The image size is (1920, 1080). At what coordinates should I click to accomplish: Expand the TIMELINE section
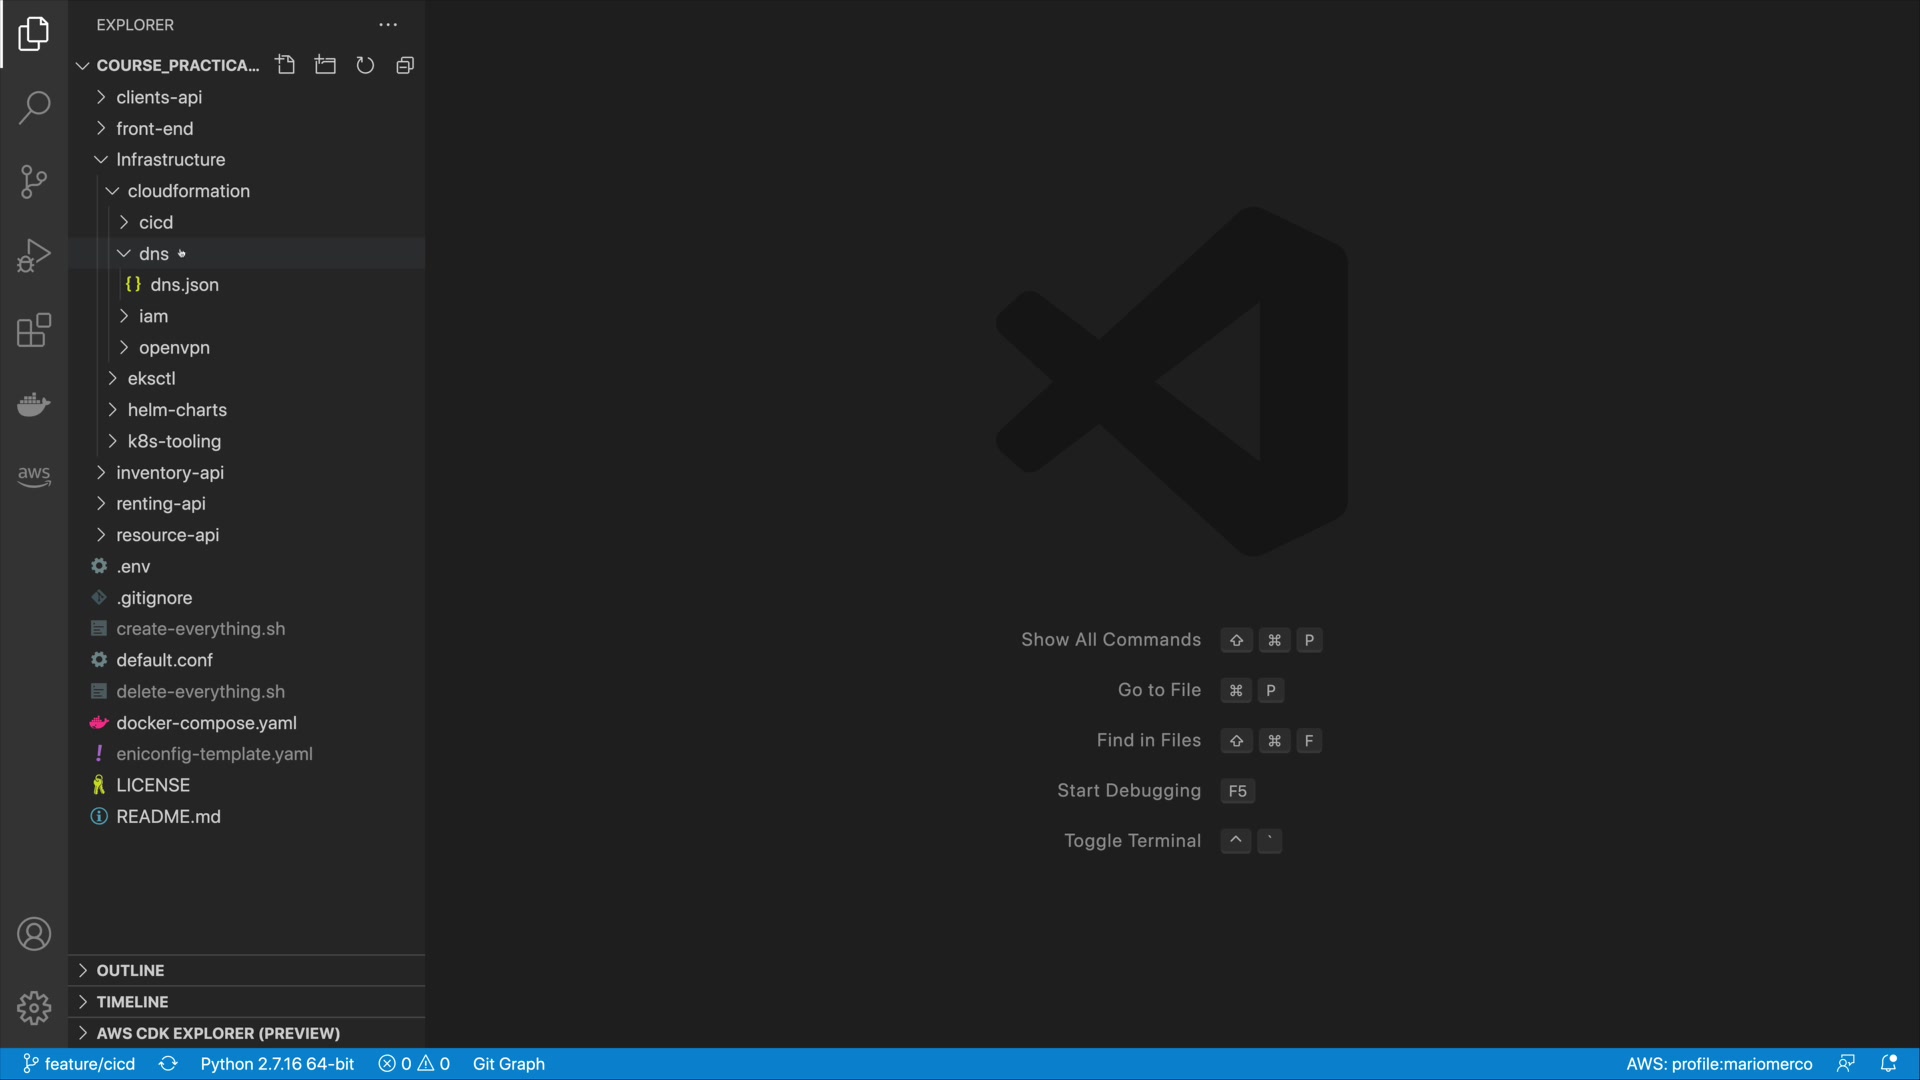pyautogui.click(x=132, y=1001)
